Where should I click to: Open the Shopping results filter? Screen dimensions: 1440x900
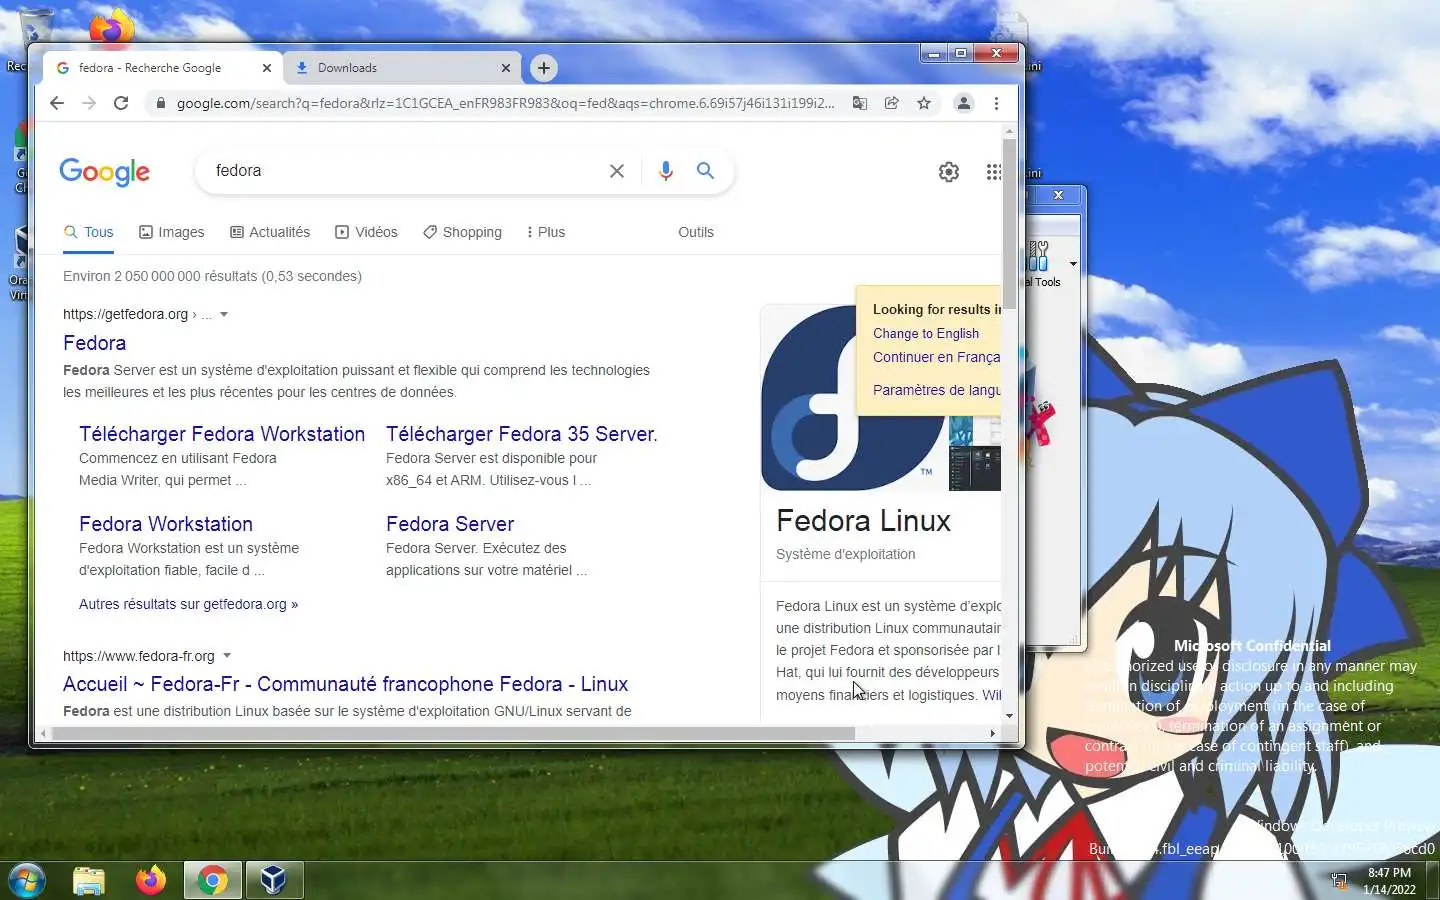click(462, 232)
